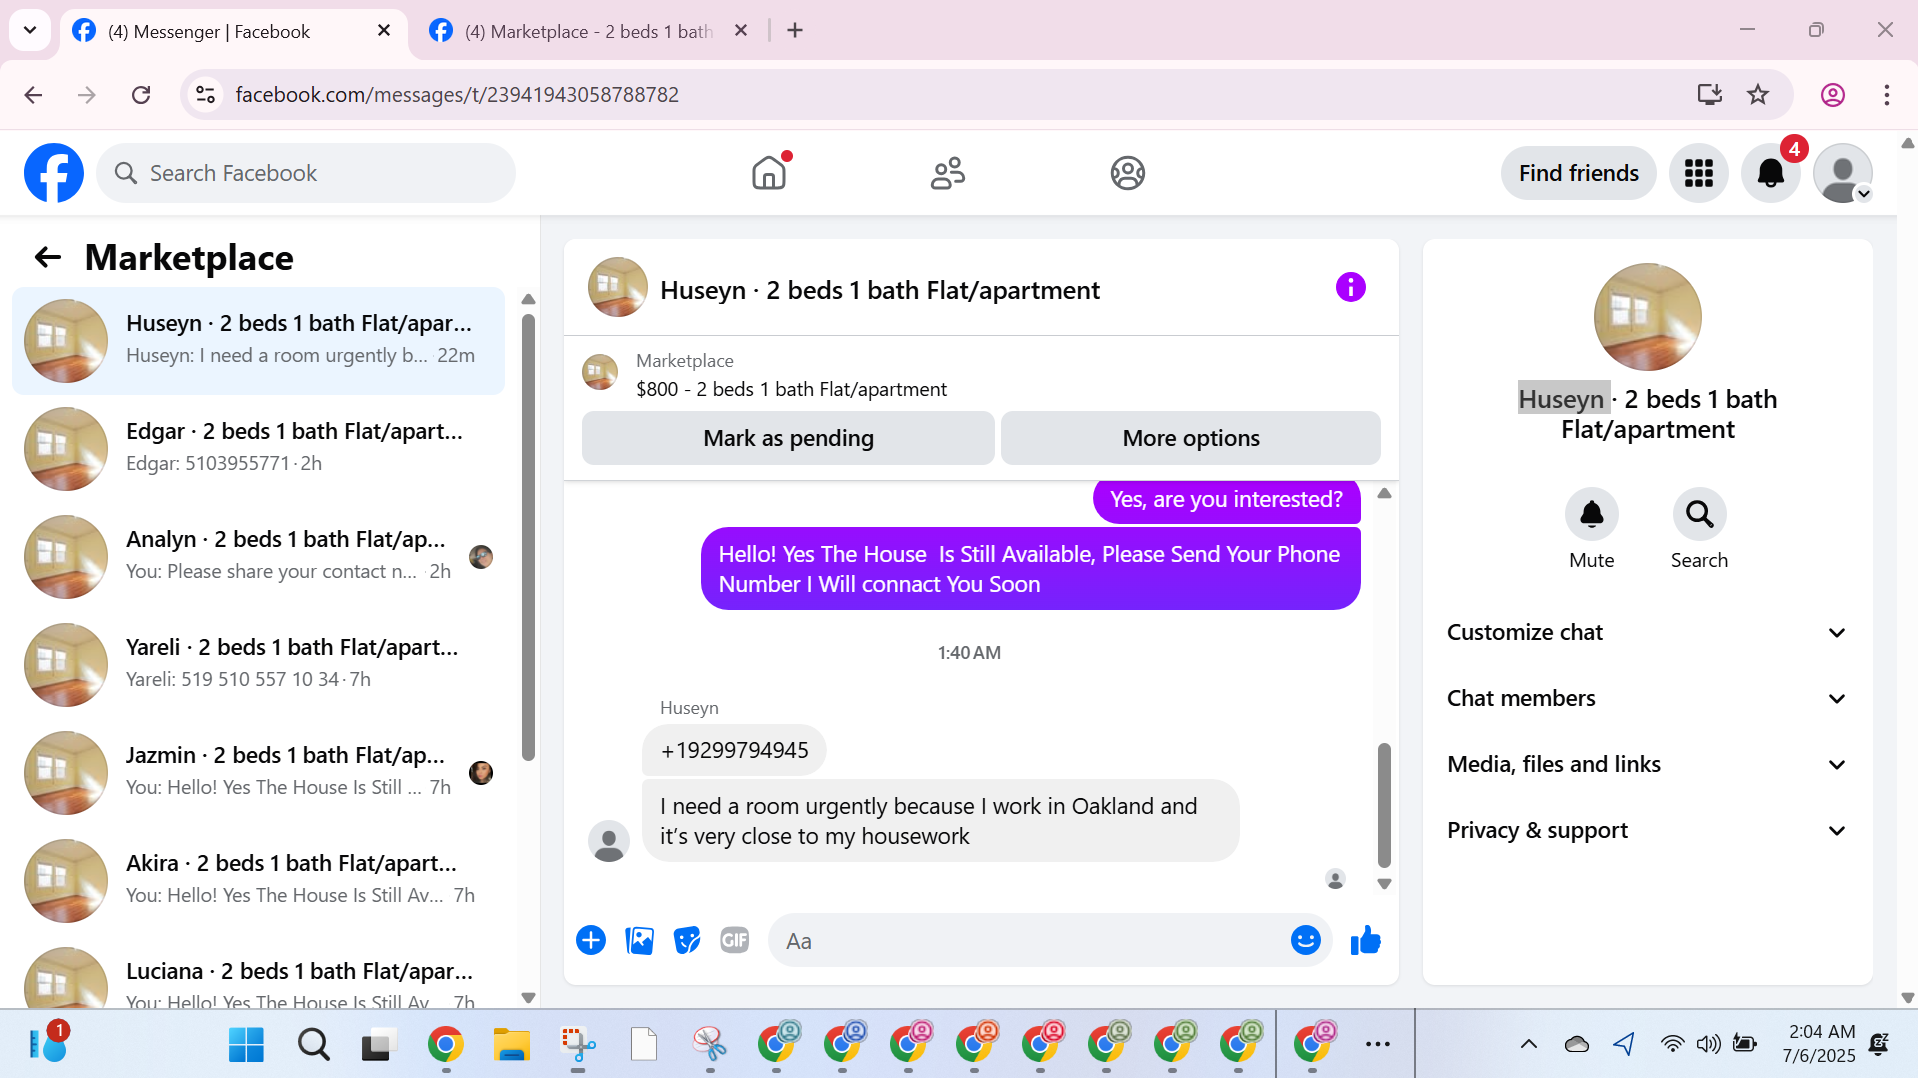Open Edgar conversation in the list

(258, 449)
